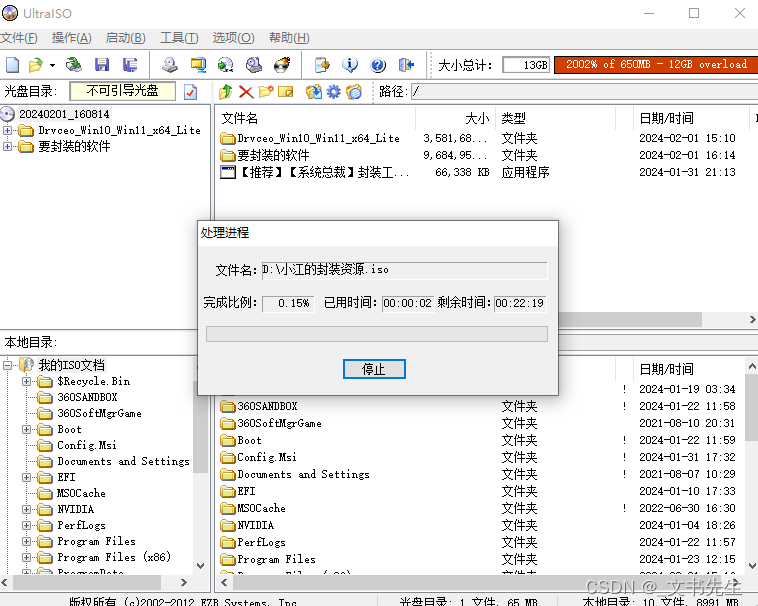Screen dimensions: 758x606
Task: Expand the NVIDIA folder tree node
Action: tap(27, 509)
